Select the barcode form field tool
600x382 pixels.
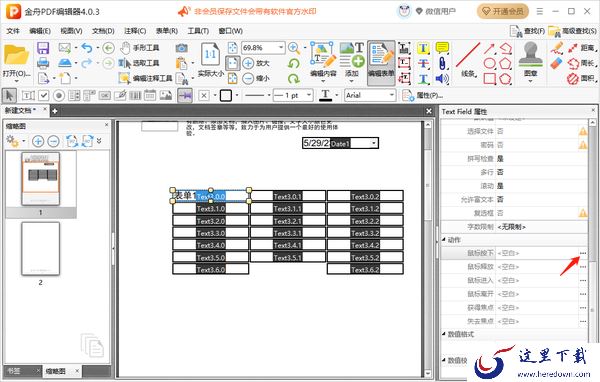pyautogui.click(x=135, y=95)
